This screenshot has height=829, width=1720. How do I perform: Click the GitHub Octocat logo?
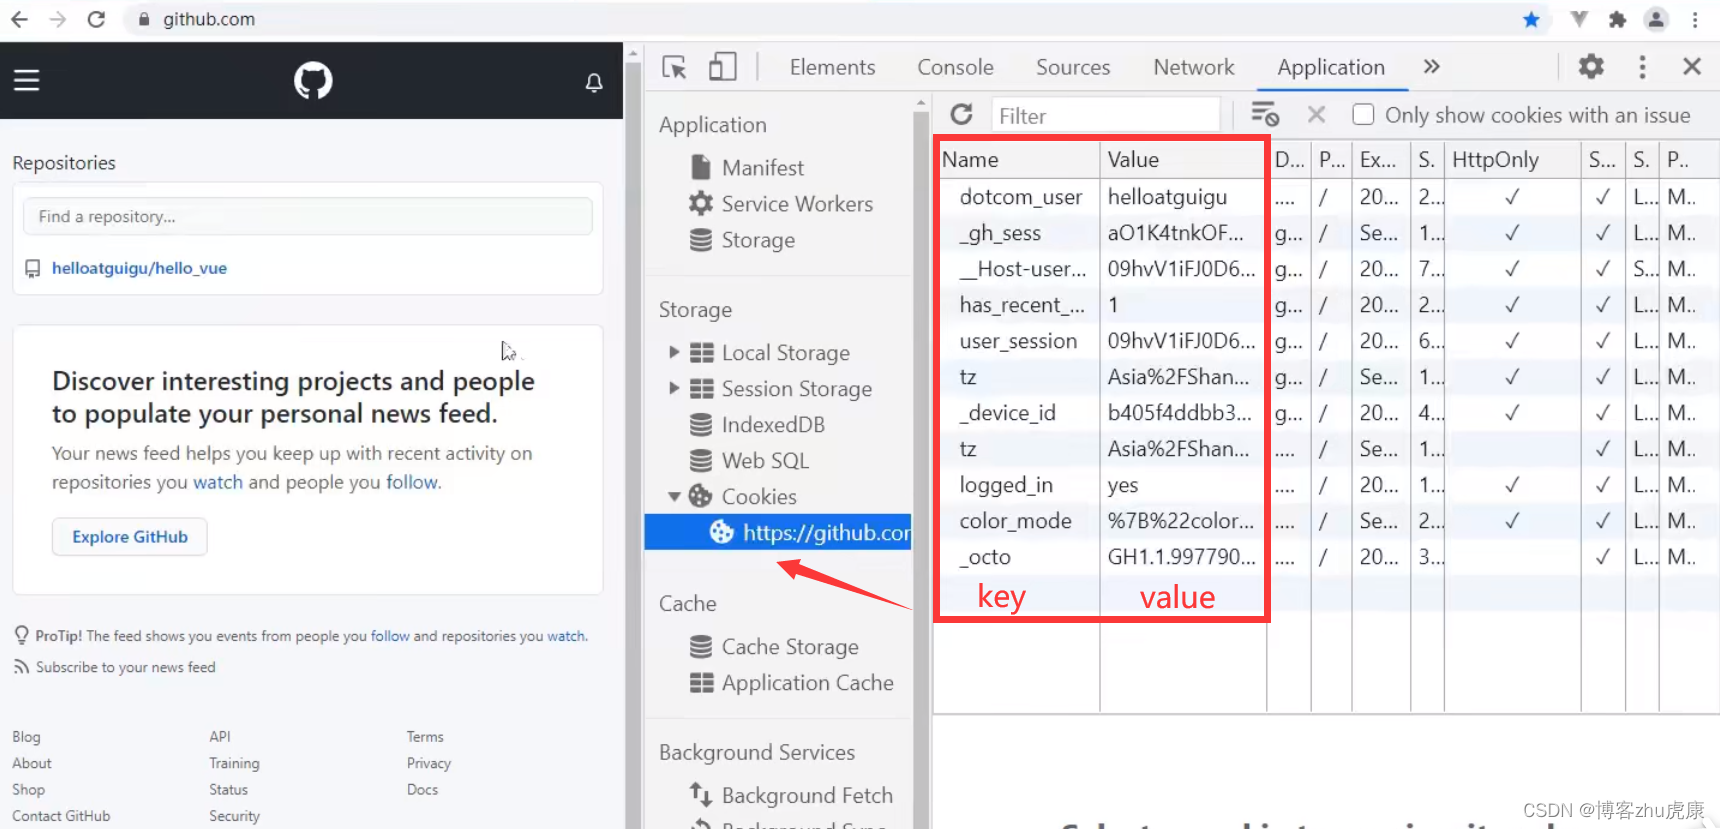[313, 80]
